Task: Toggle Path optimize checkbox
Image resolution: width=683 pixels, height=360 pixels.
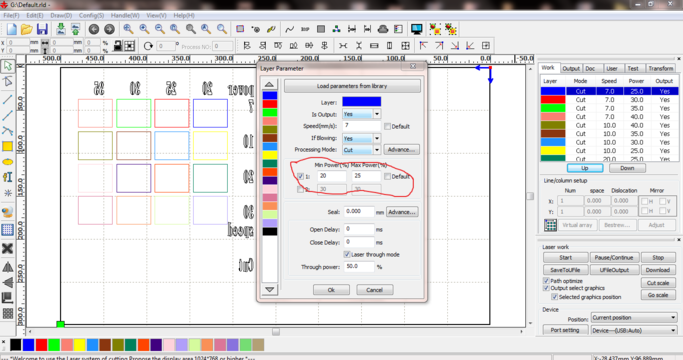Action: [x=546, y=281]
